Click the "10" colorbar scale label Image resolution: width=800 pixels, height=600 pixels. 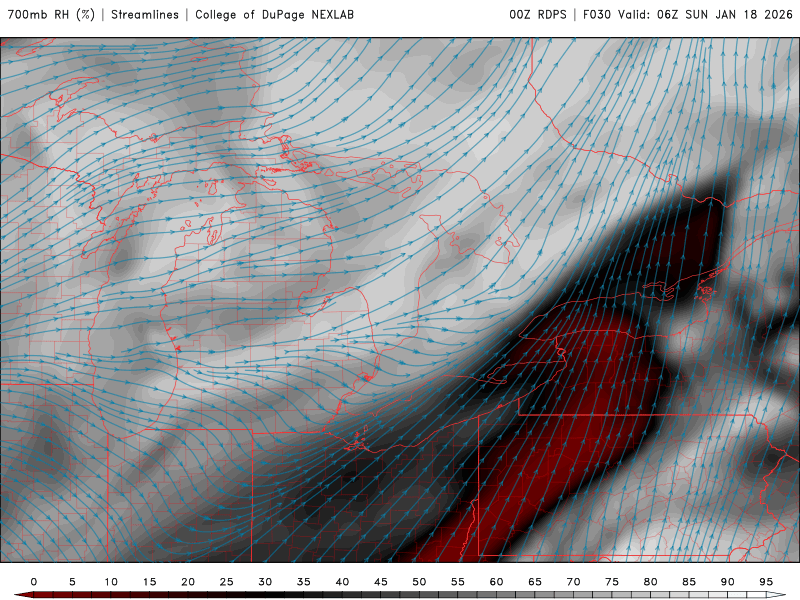point(111,582)
